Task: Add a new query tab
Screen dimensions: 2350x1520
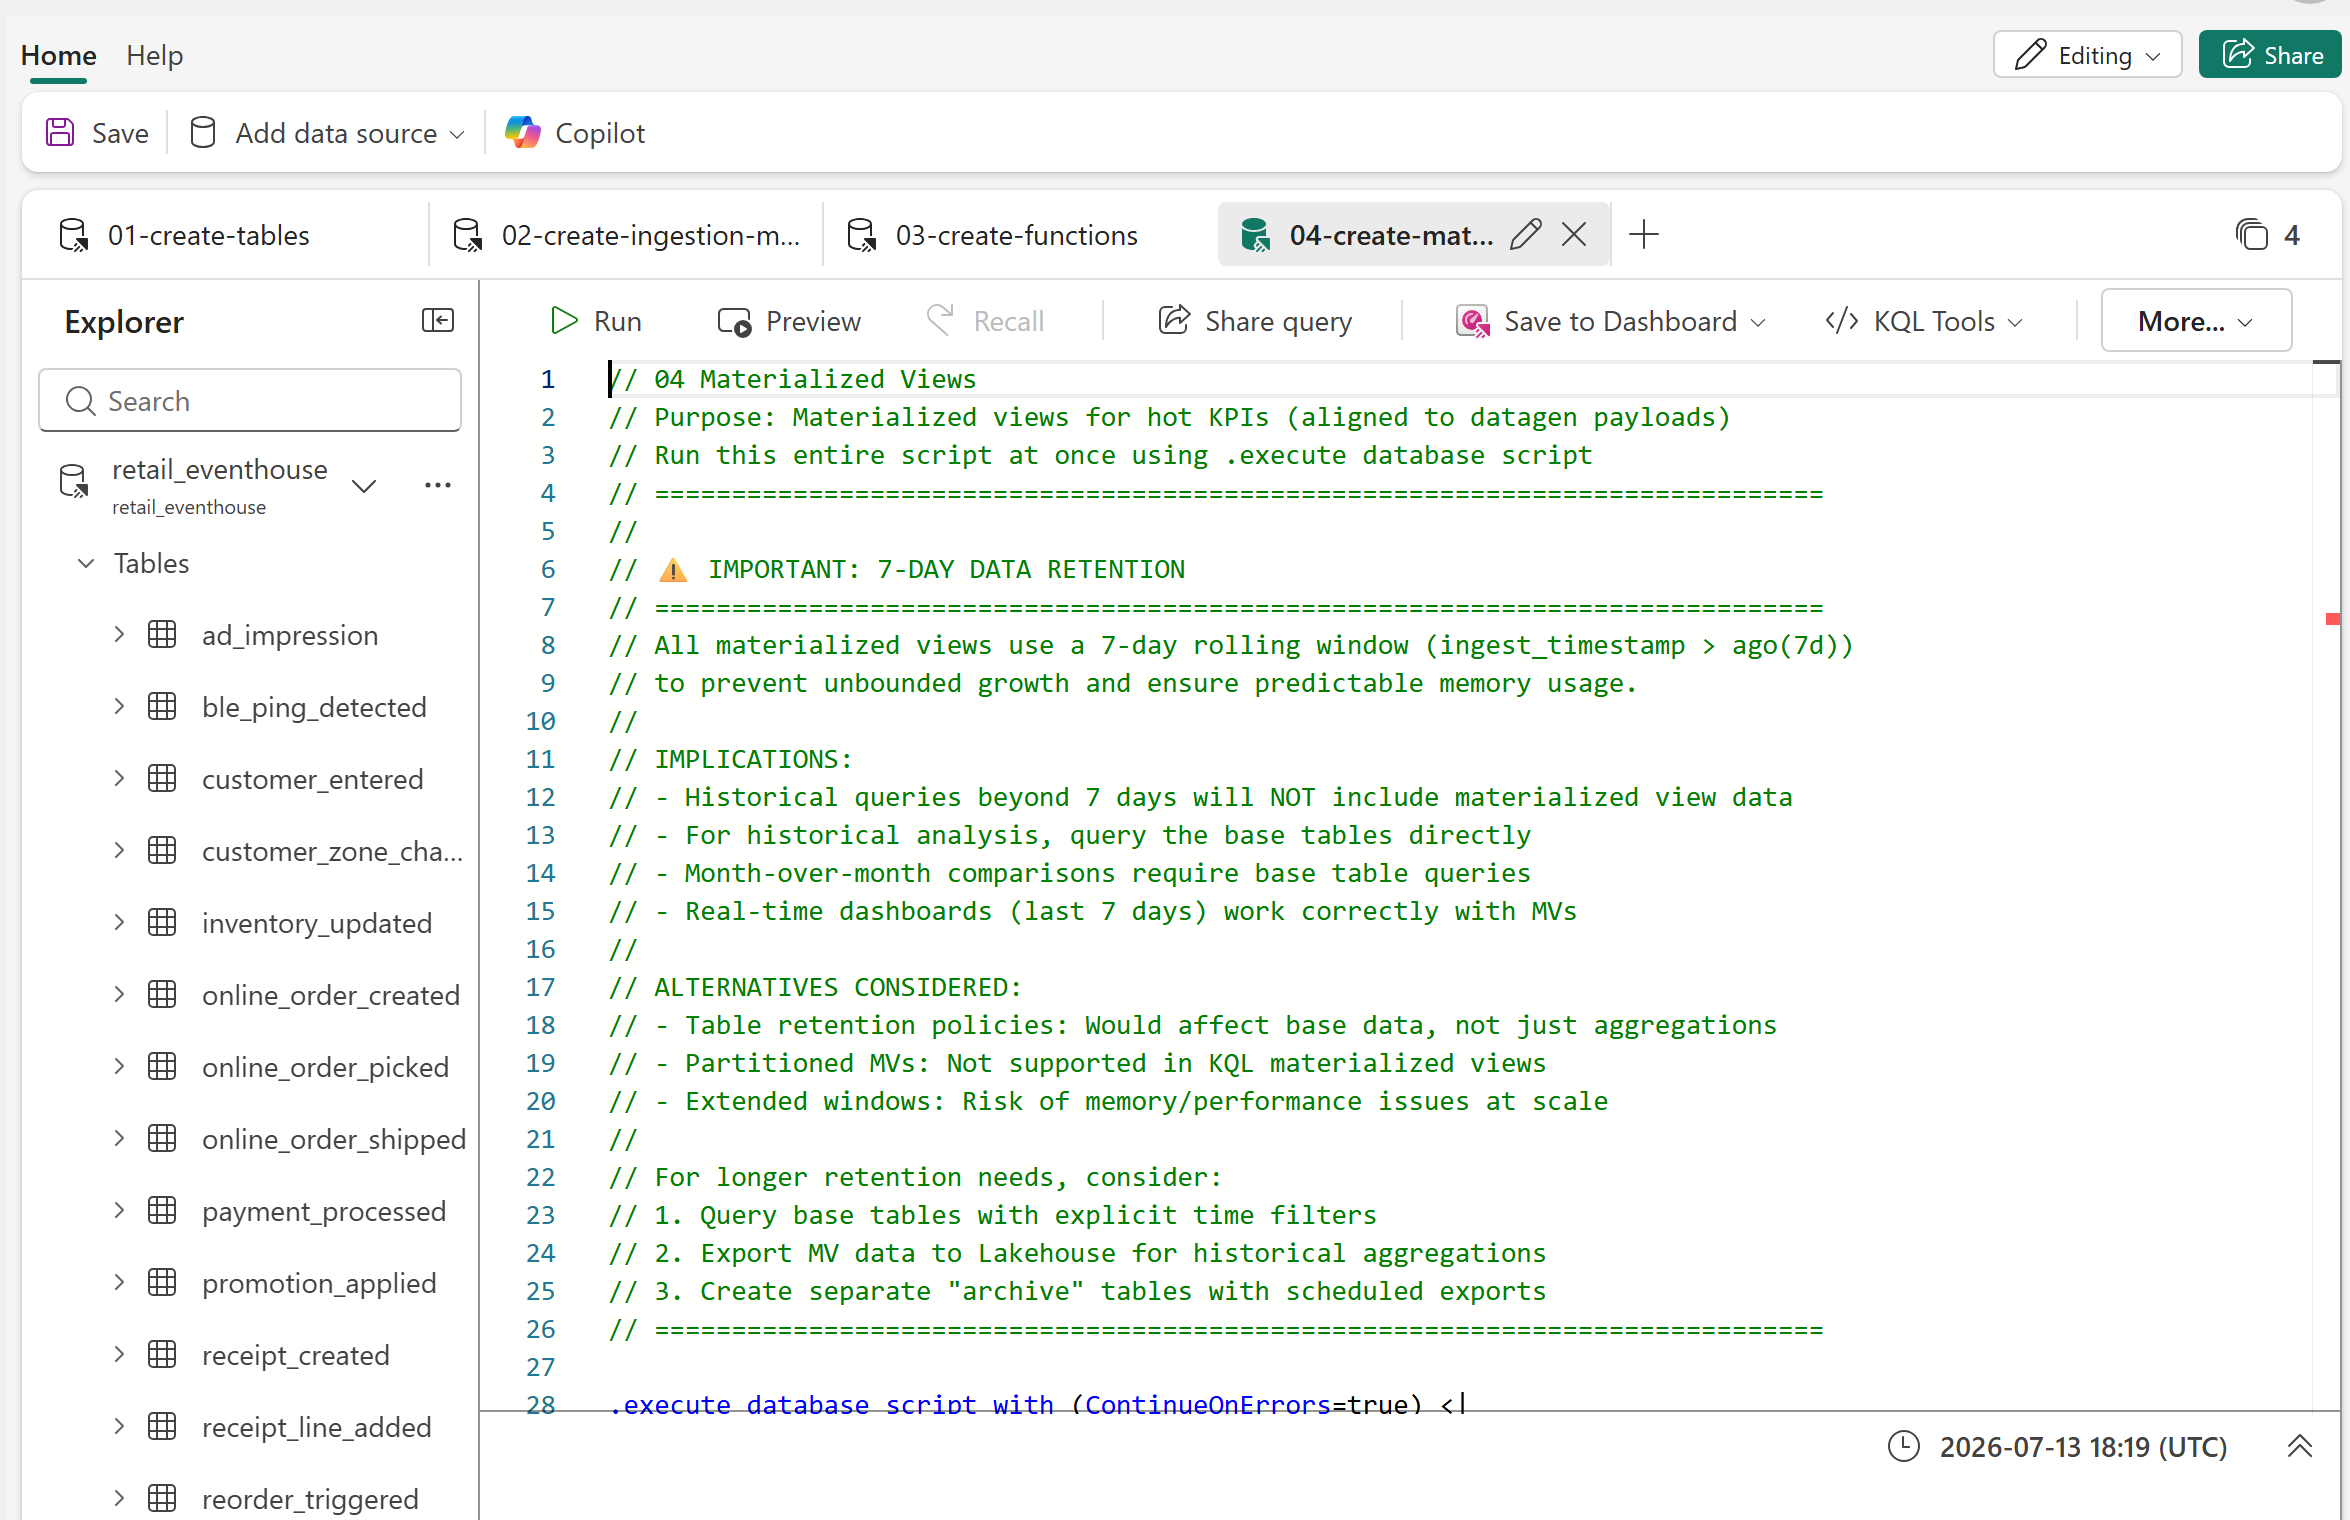Action: (x=1644, y=235)
